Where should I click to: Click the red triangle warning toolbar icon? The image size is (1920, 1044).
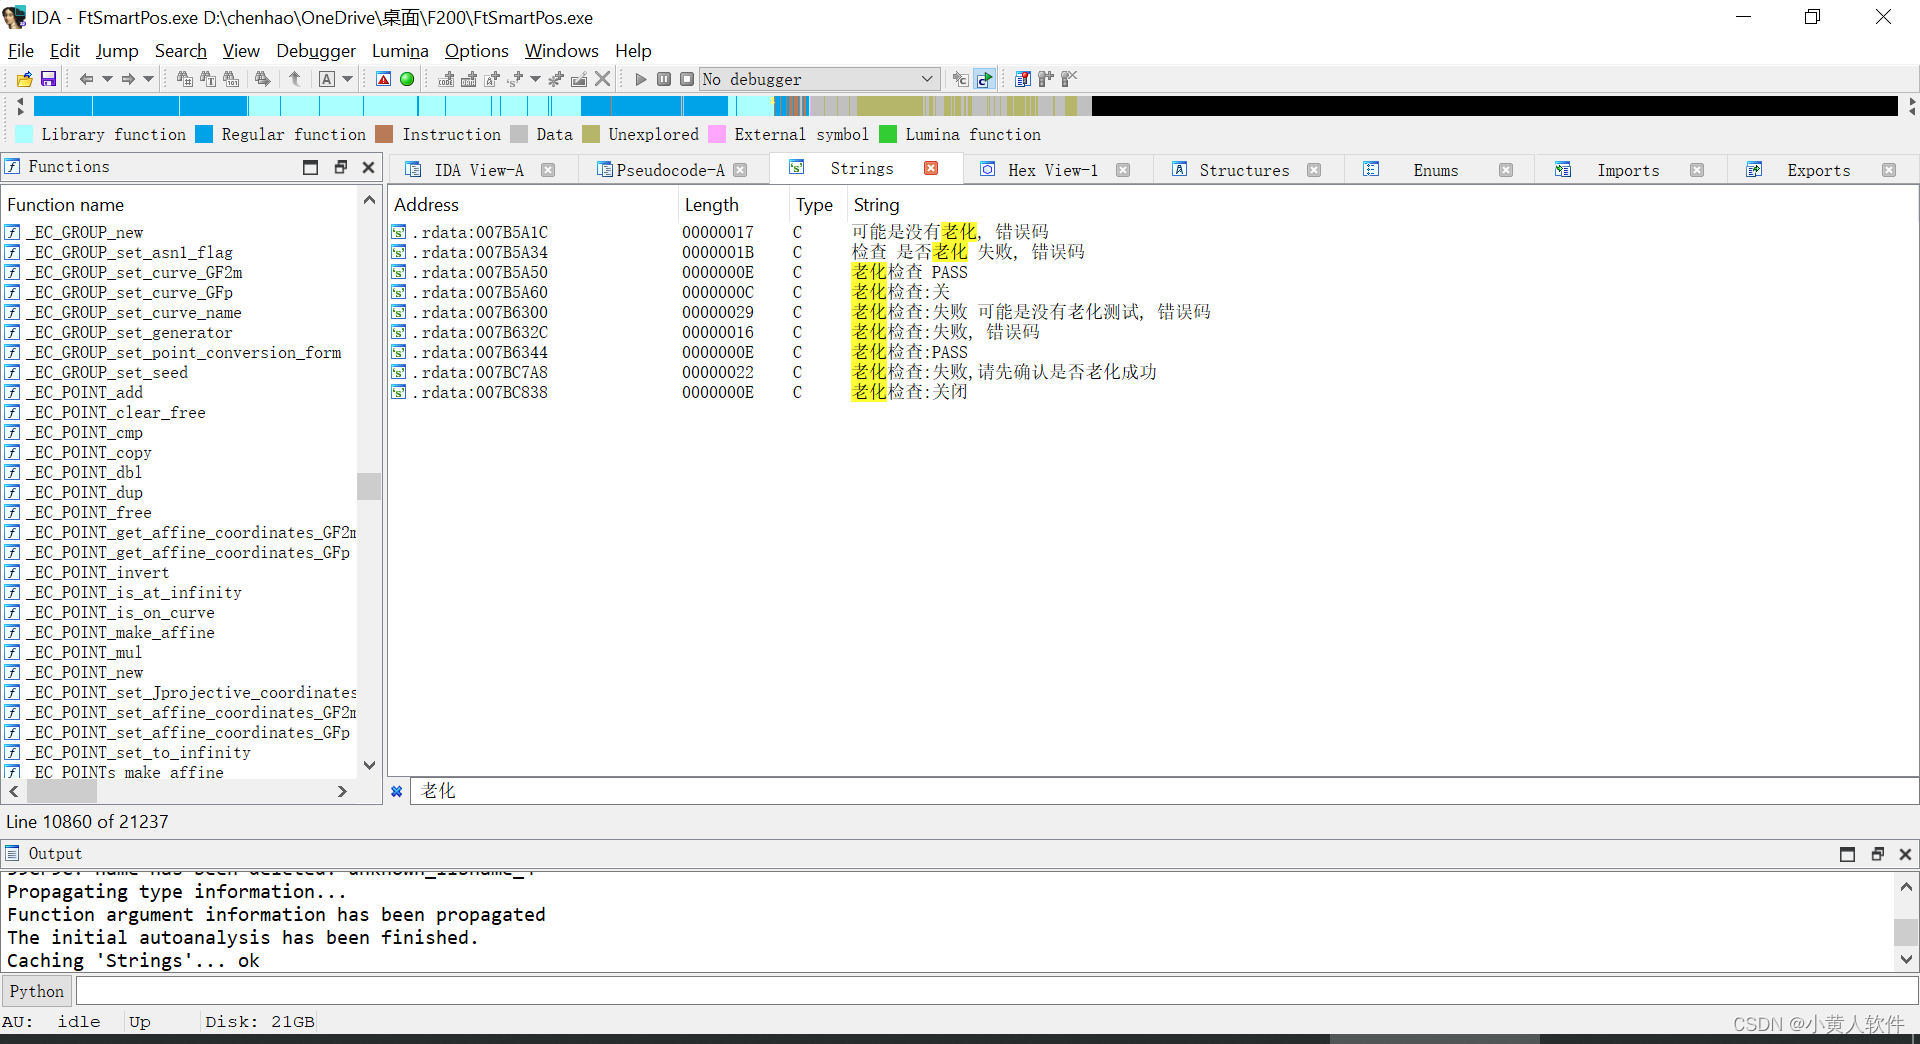[x=383, y=79]
